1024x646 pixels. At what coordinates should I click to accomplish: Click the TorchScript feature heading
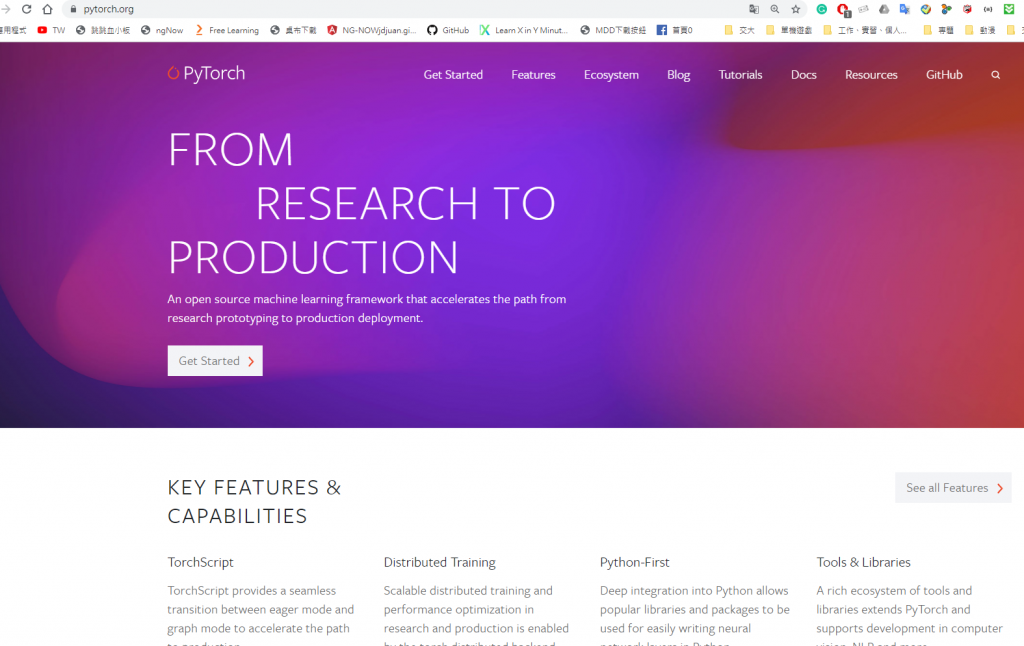click(x=200, y=562)
